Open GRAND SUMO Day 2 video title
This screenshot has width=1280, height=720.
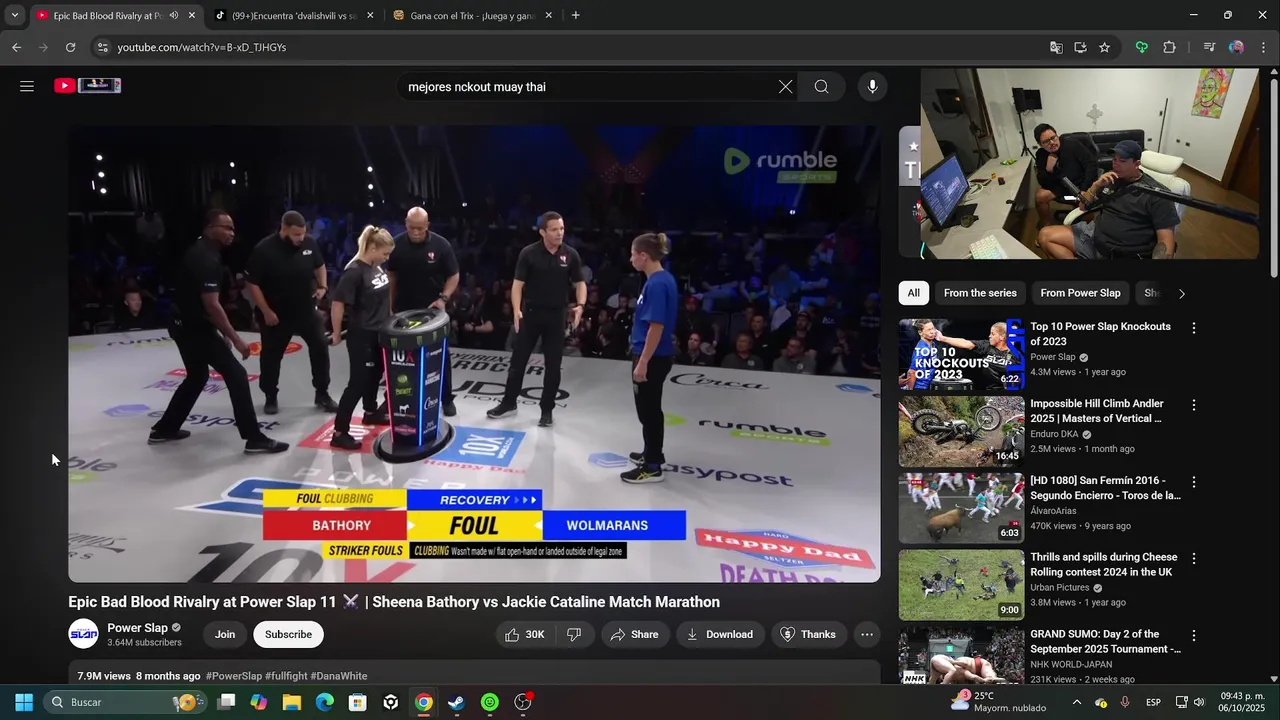pyautogui.click(x=1105, y=642)
